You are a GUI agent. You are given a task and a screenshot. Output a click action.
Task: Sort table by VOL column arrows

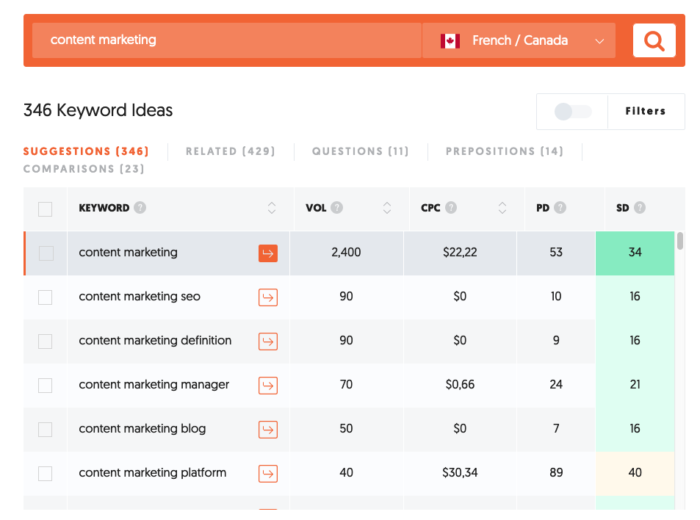click(x=387, y=208)
